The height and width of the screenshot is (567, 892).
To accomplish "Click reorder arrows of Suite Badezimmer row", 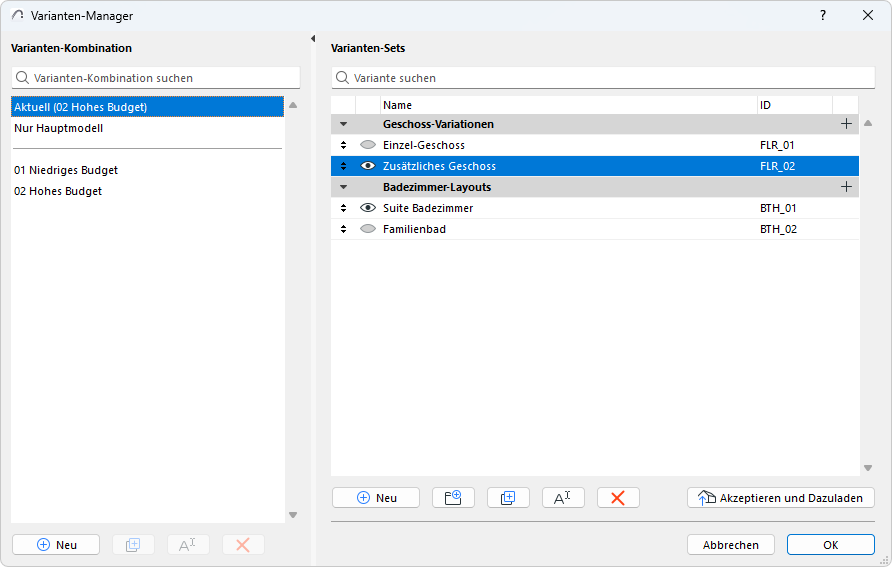I will coord(344,208).
